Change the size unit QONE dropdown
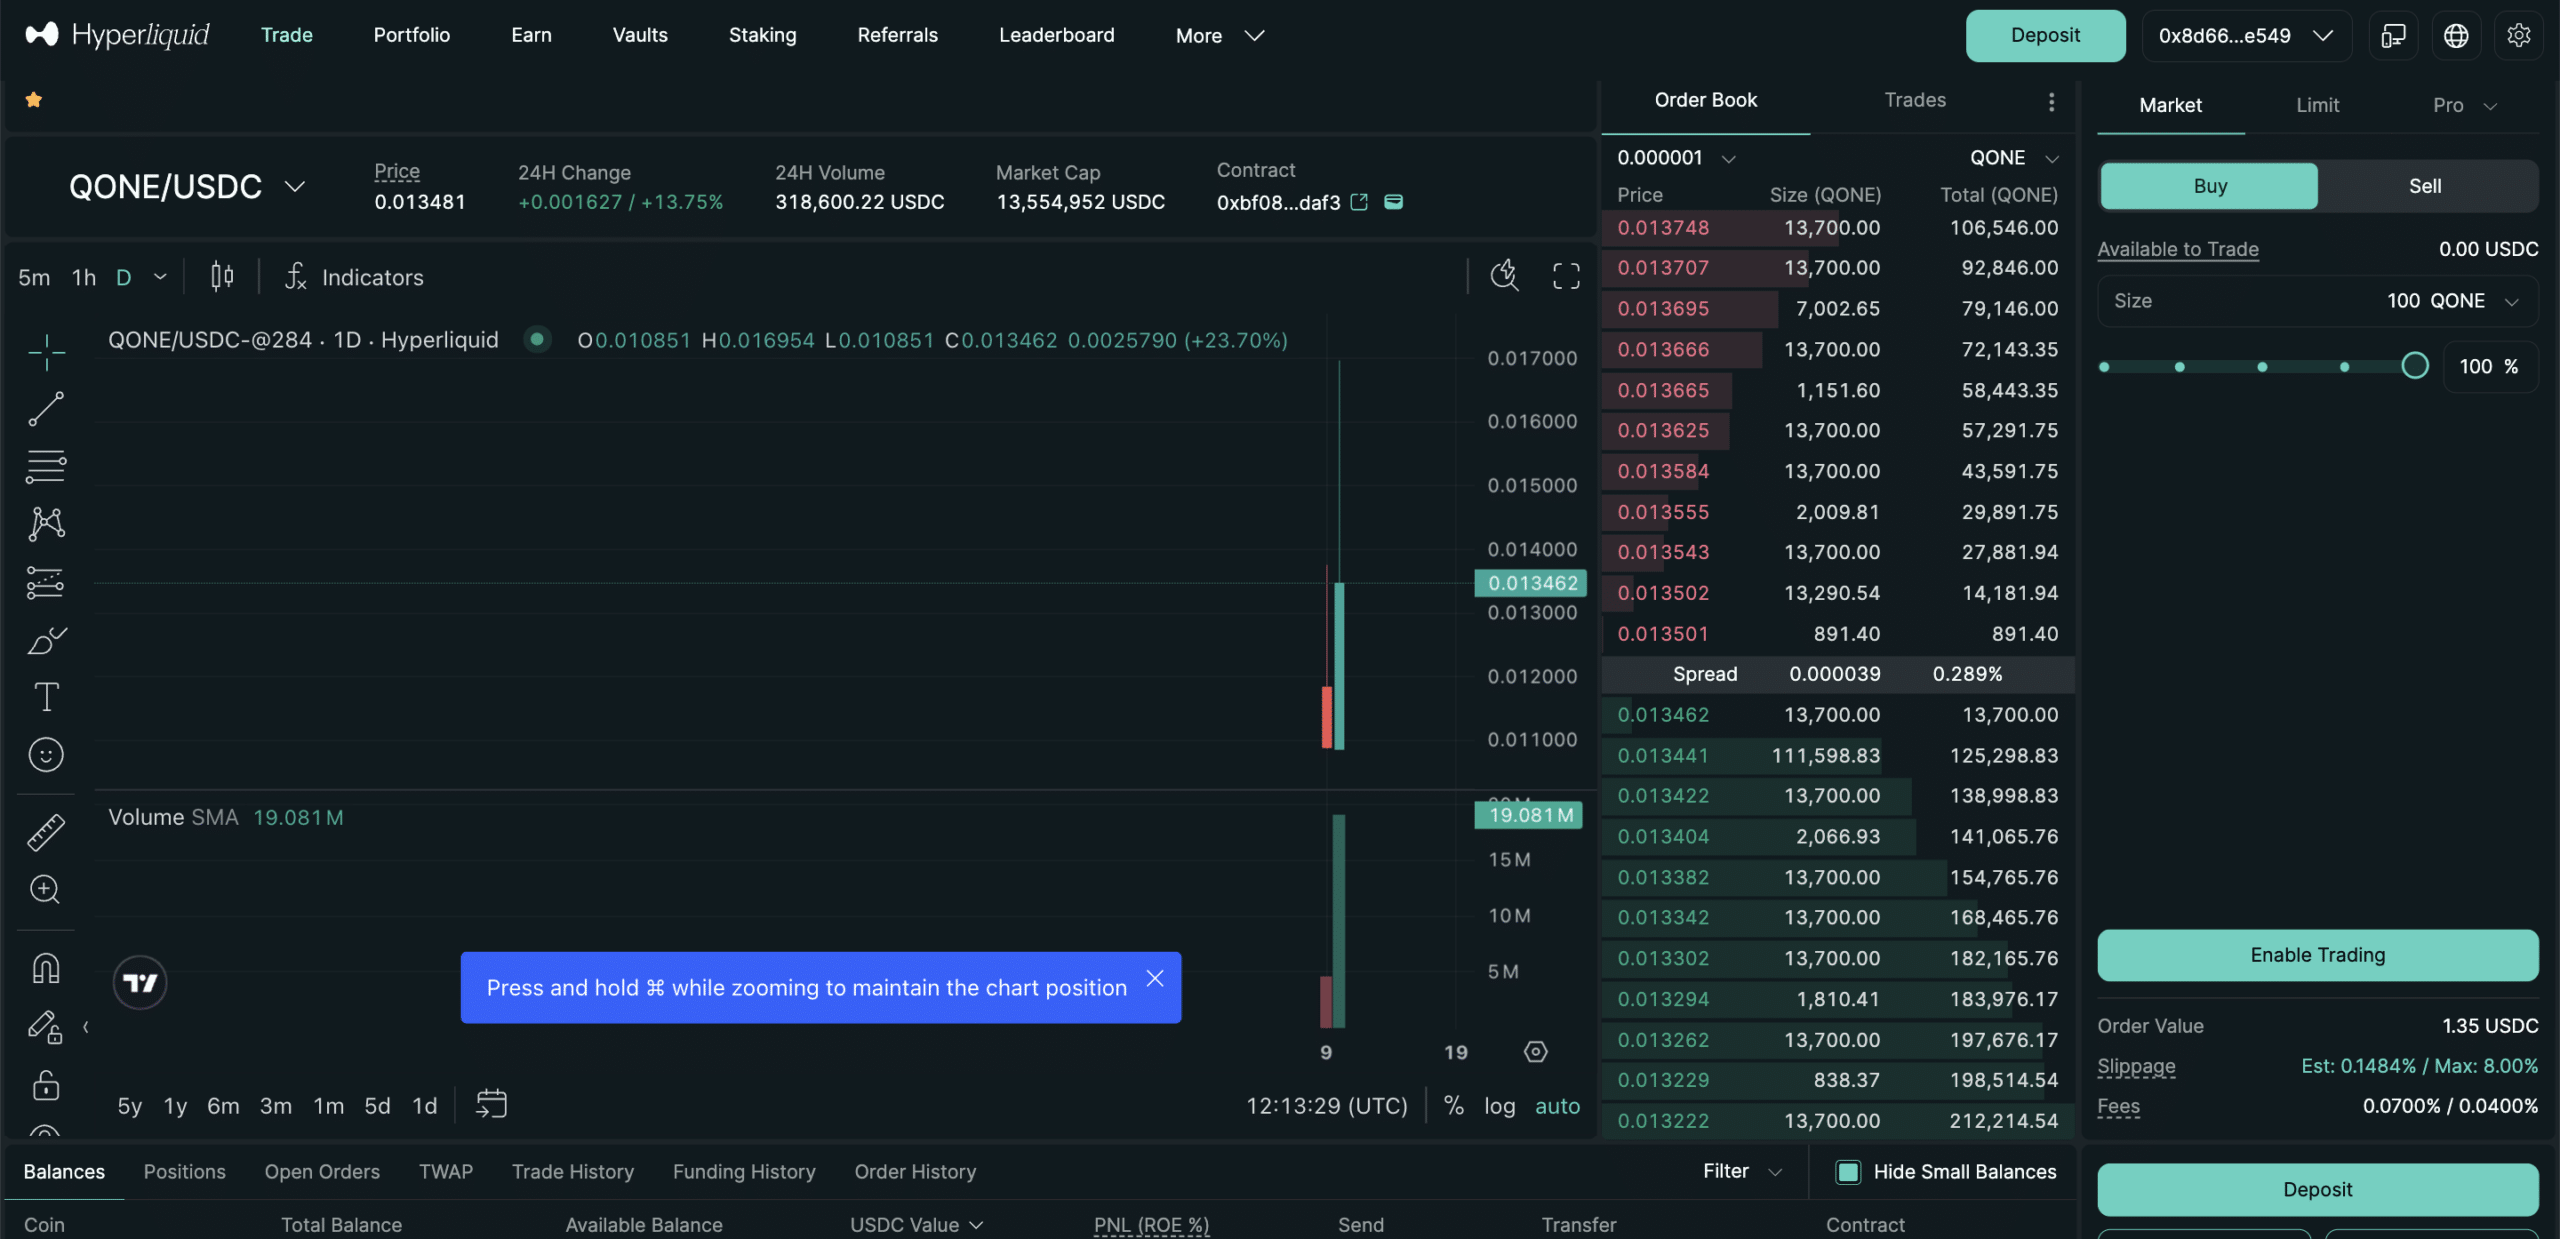 2475,301
